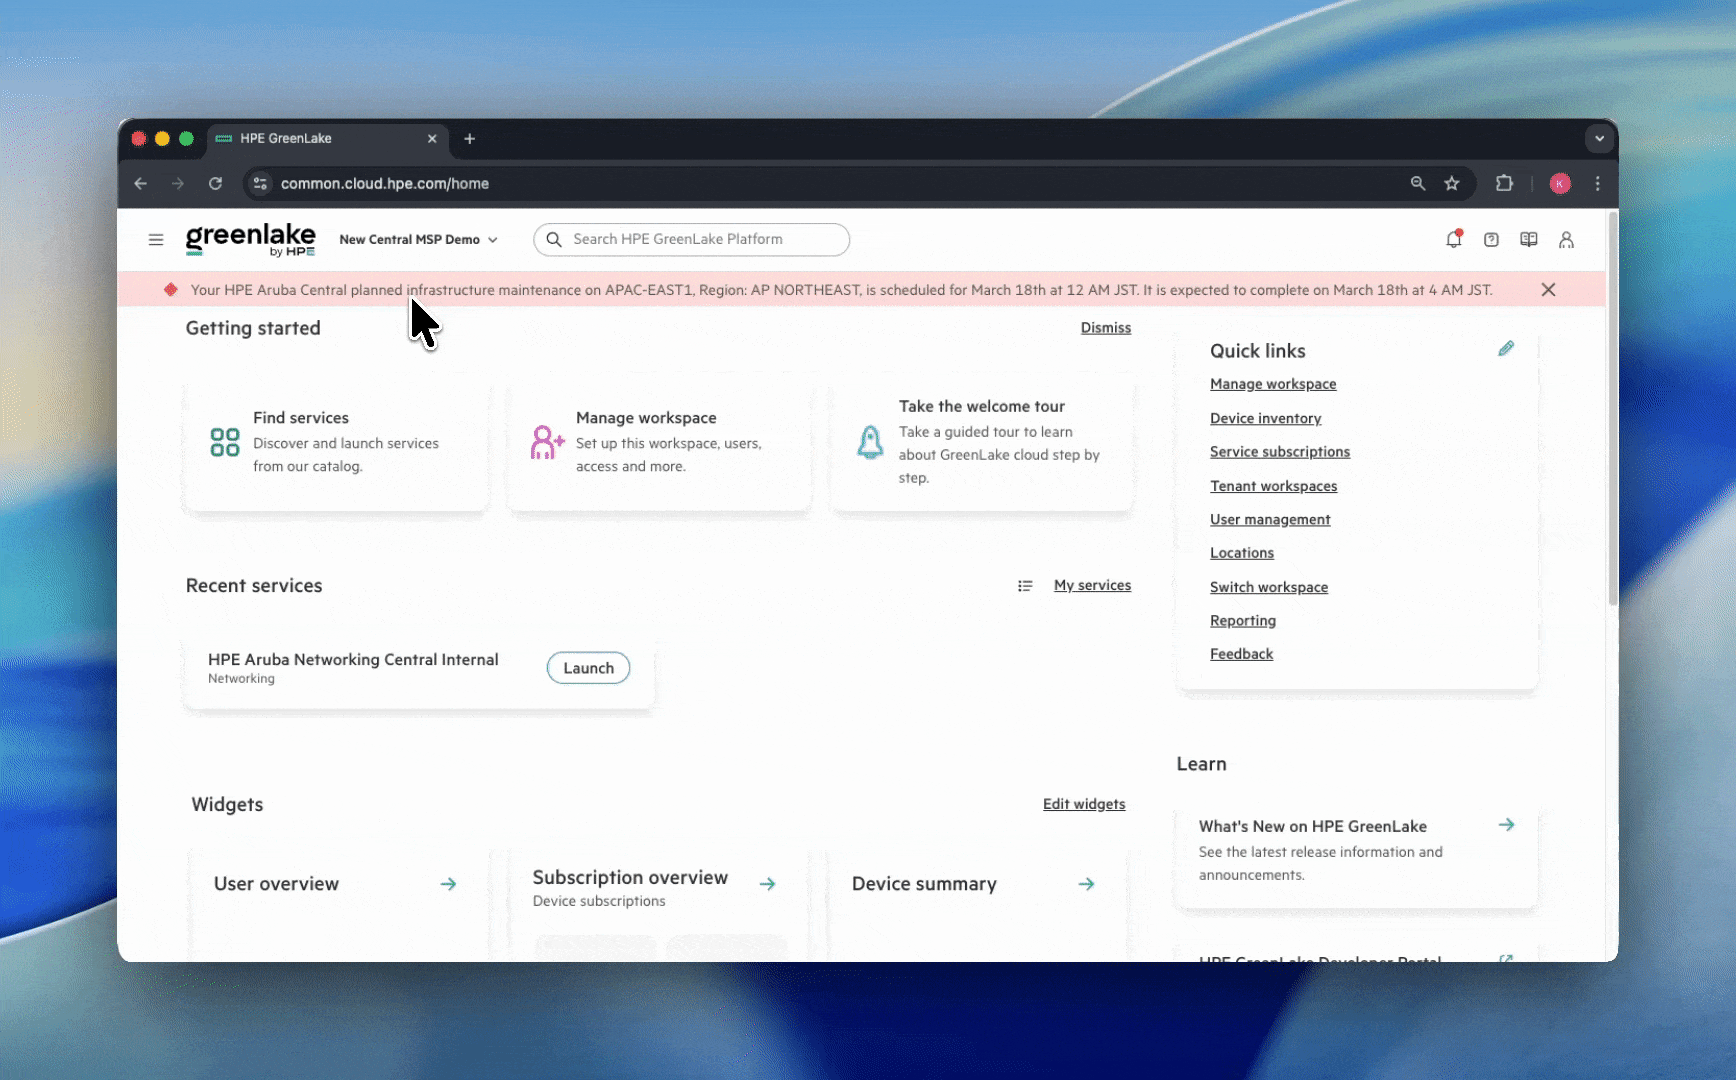Open the navigation hamburger menu
This screenshot has height=1080, width=1736.
[x=156, y=239]
